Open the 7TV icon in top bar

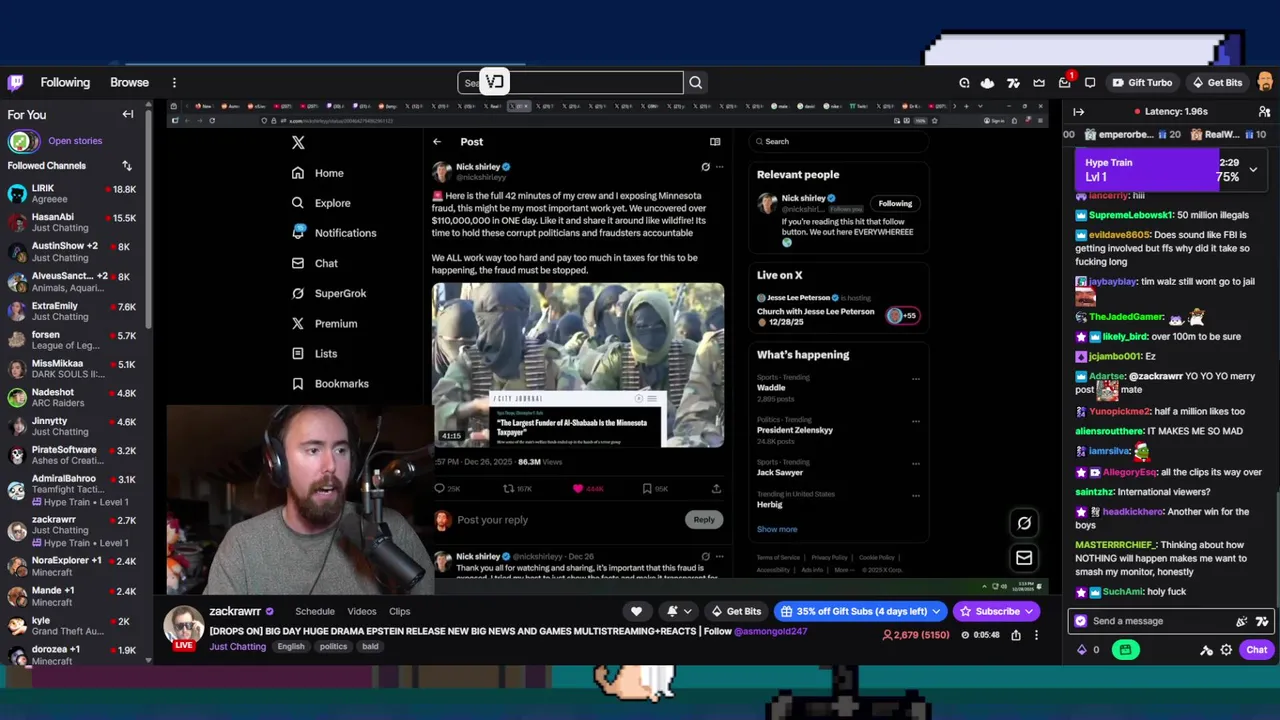coord(1013,83)
